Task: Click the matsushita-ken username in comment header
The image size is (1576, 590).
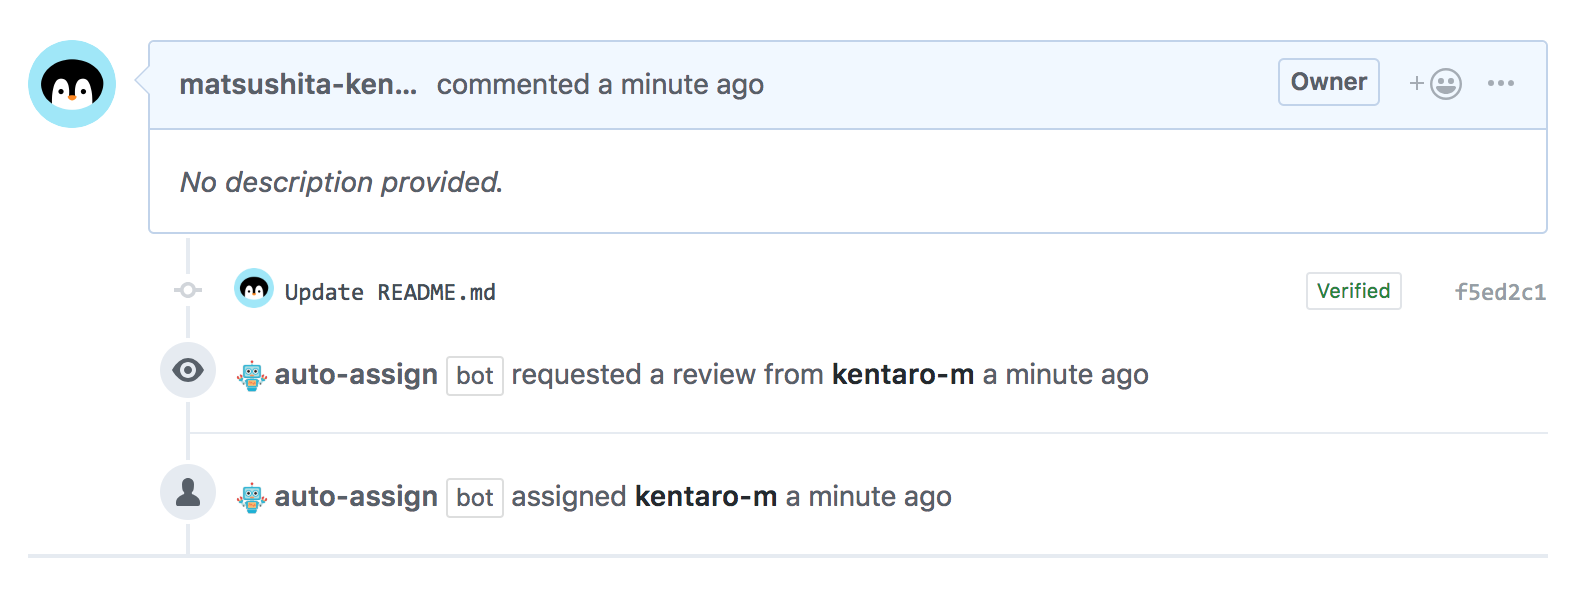Action: pos(298,84)
